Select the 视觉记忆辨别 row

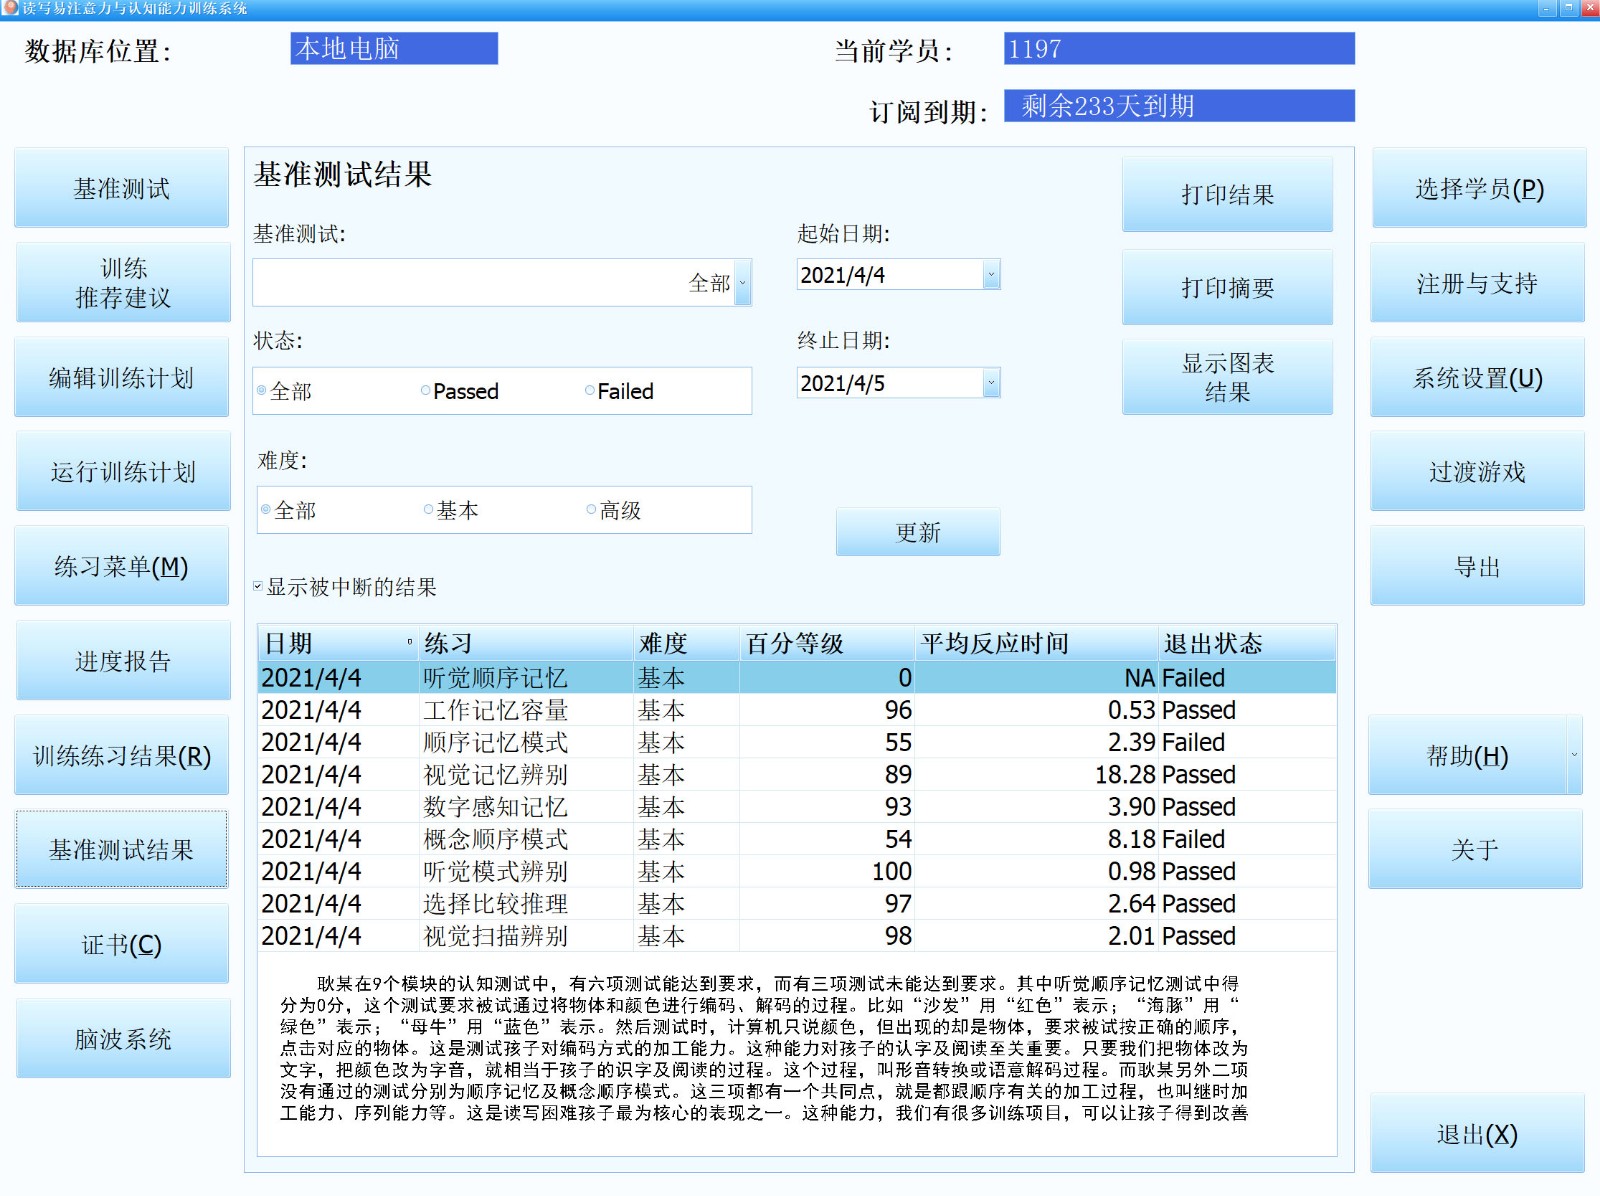coord(797,774)
